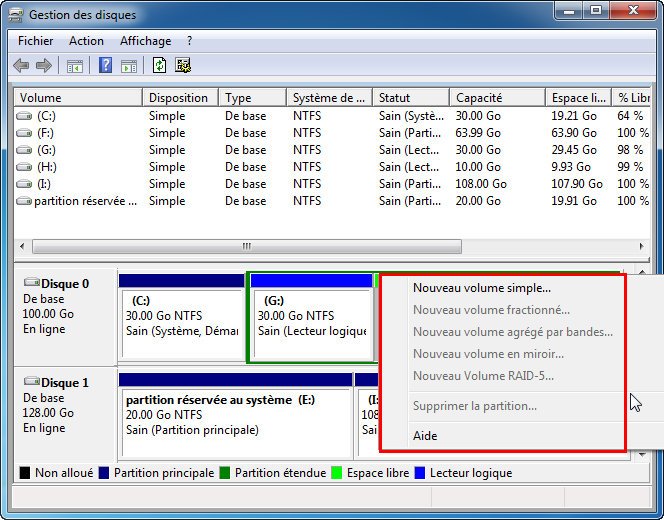The width and height of the screenshot is (664, 520).
Task: Select the (F:) volume name
Action: pyautogui.click(x=45, y=133)
